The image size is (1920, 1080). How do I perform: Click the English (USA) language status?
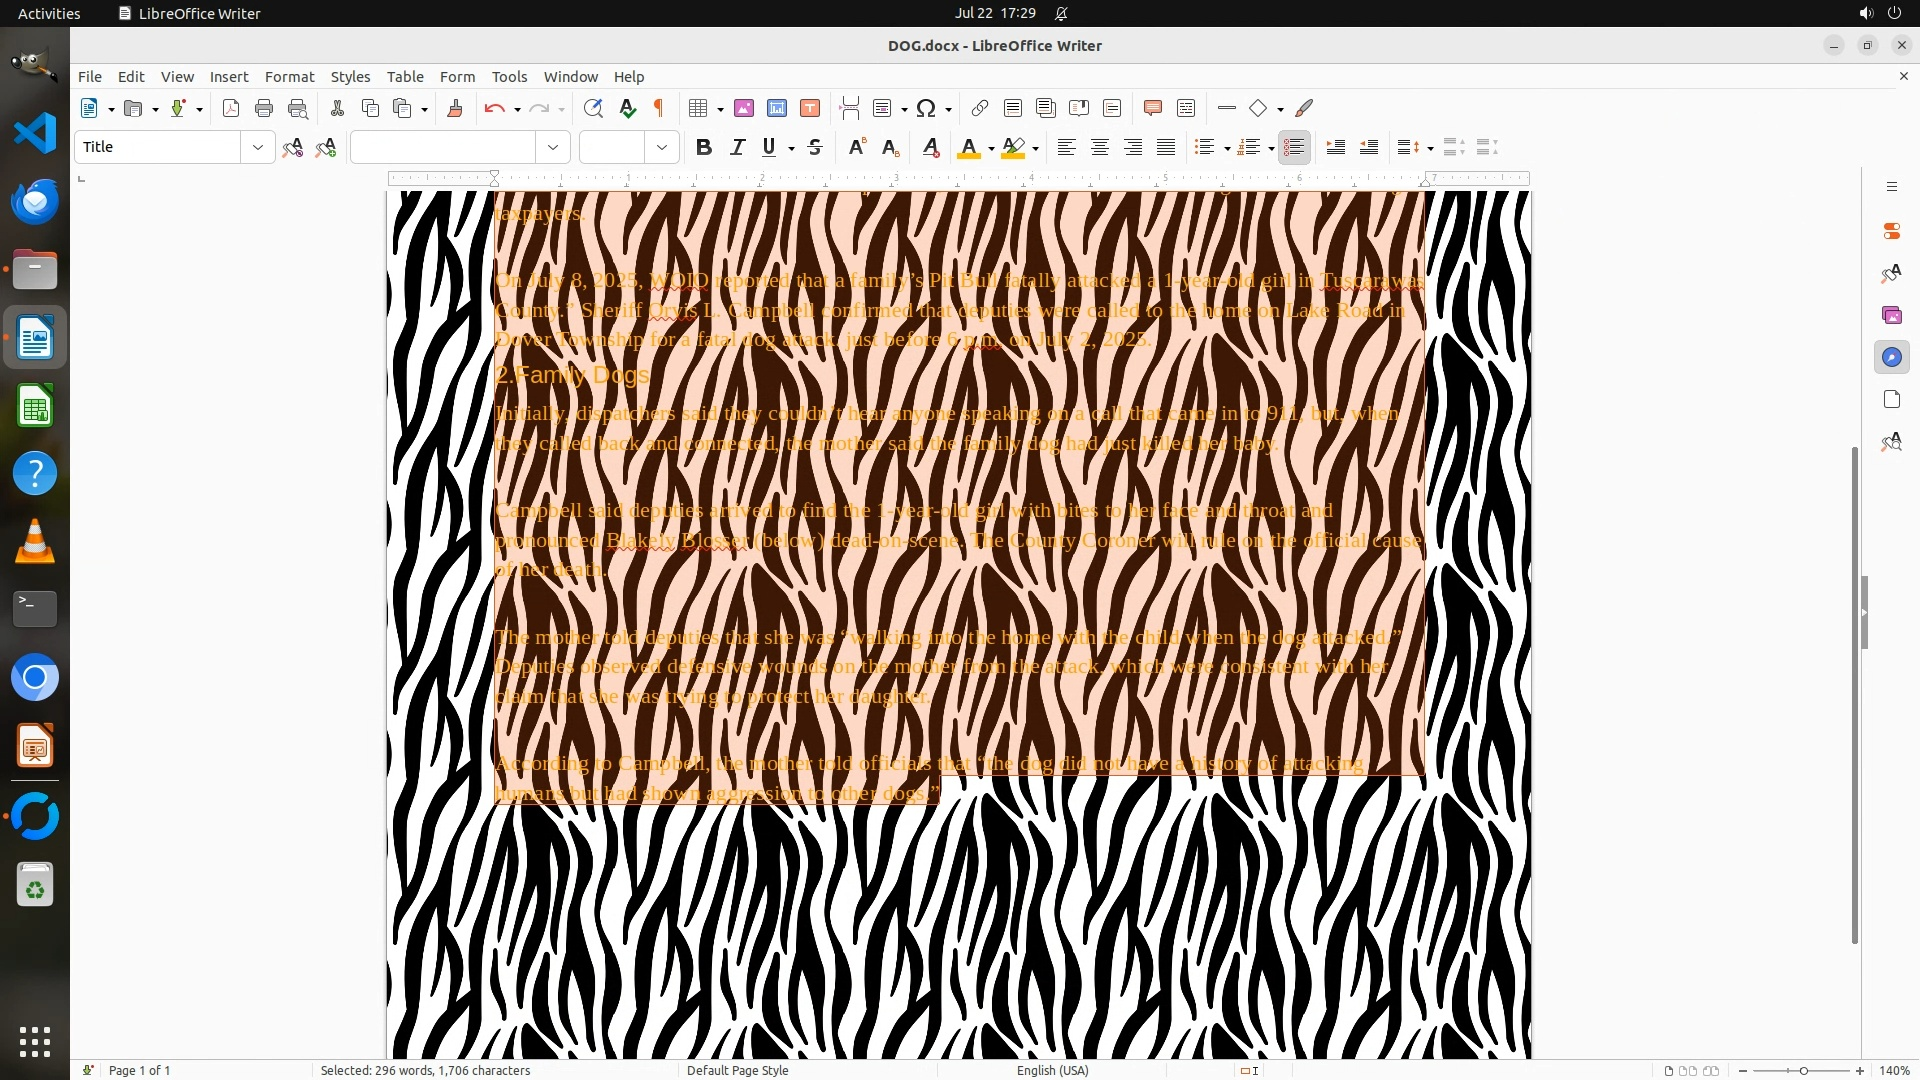tap(1052, 1070)
